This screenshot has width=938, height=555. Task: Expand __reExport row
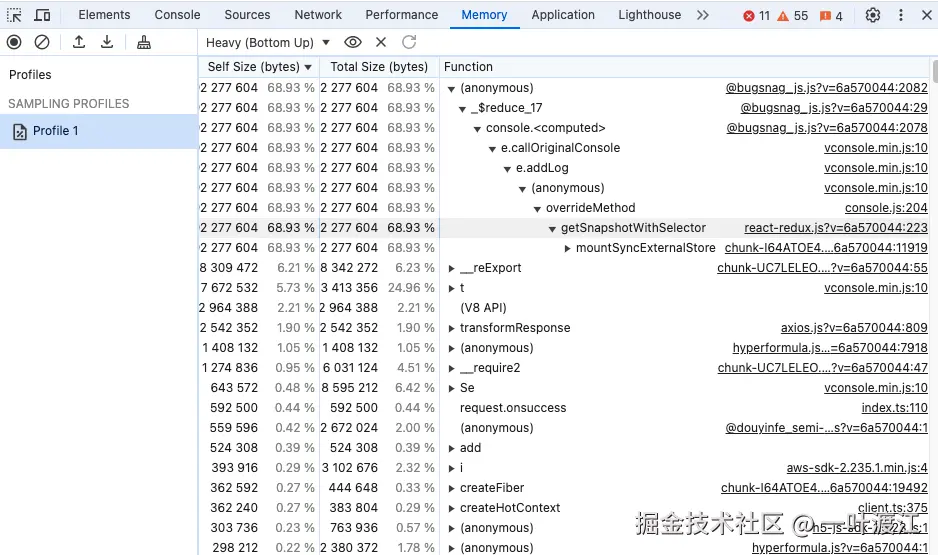[452, 269]
